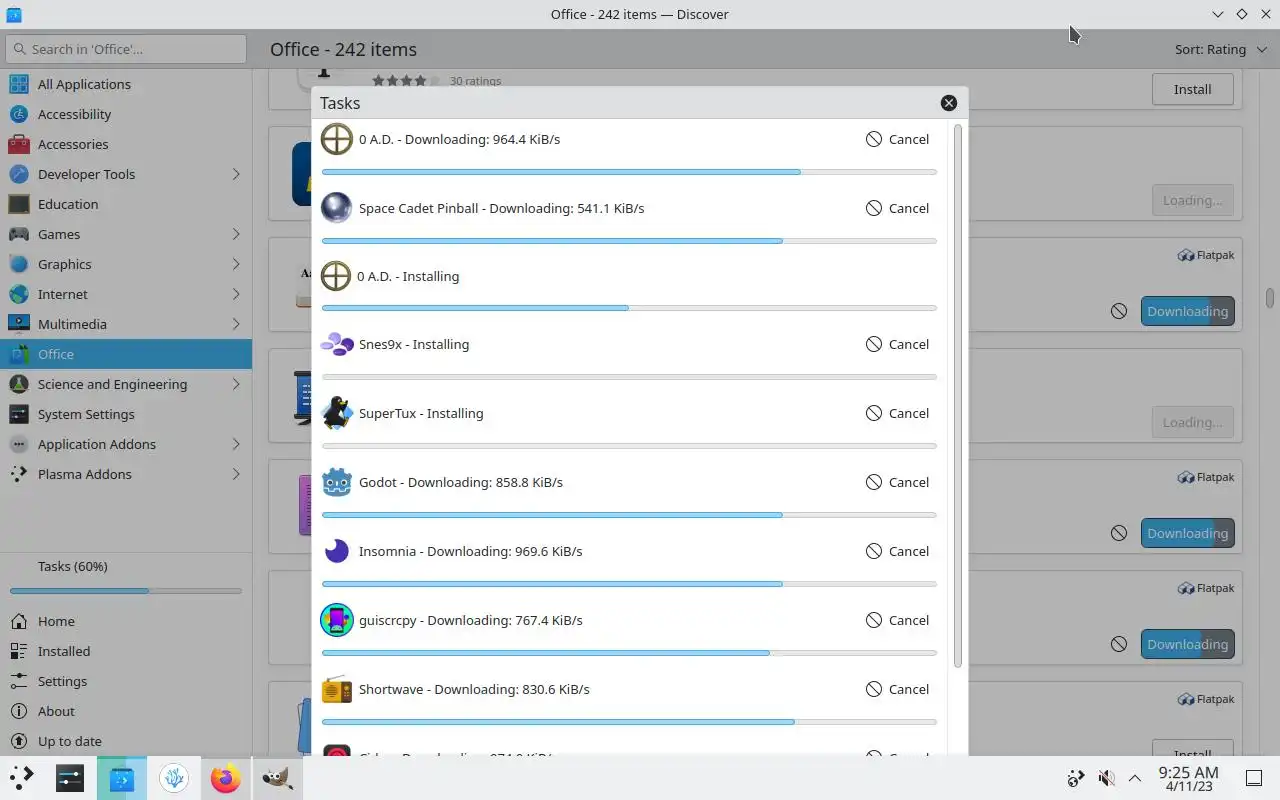Viewport: 1280px width, 800px height.
Task: Click the show desktop tray icon
Action: click(x=1254, y=778)
